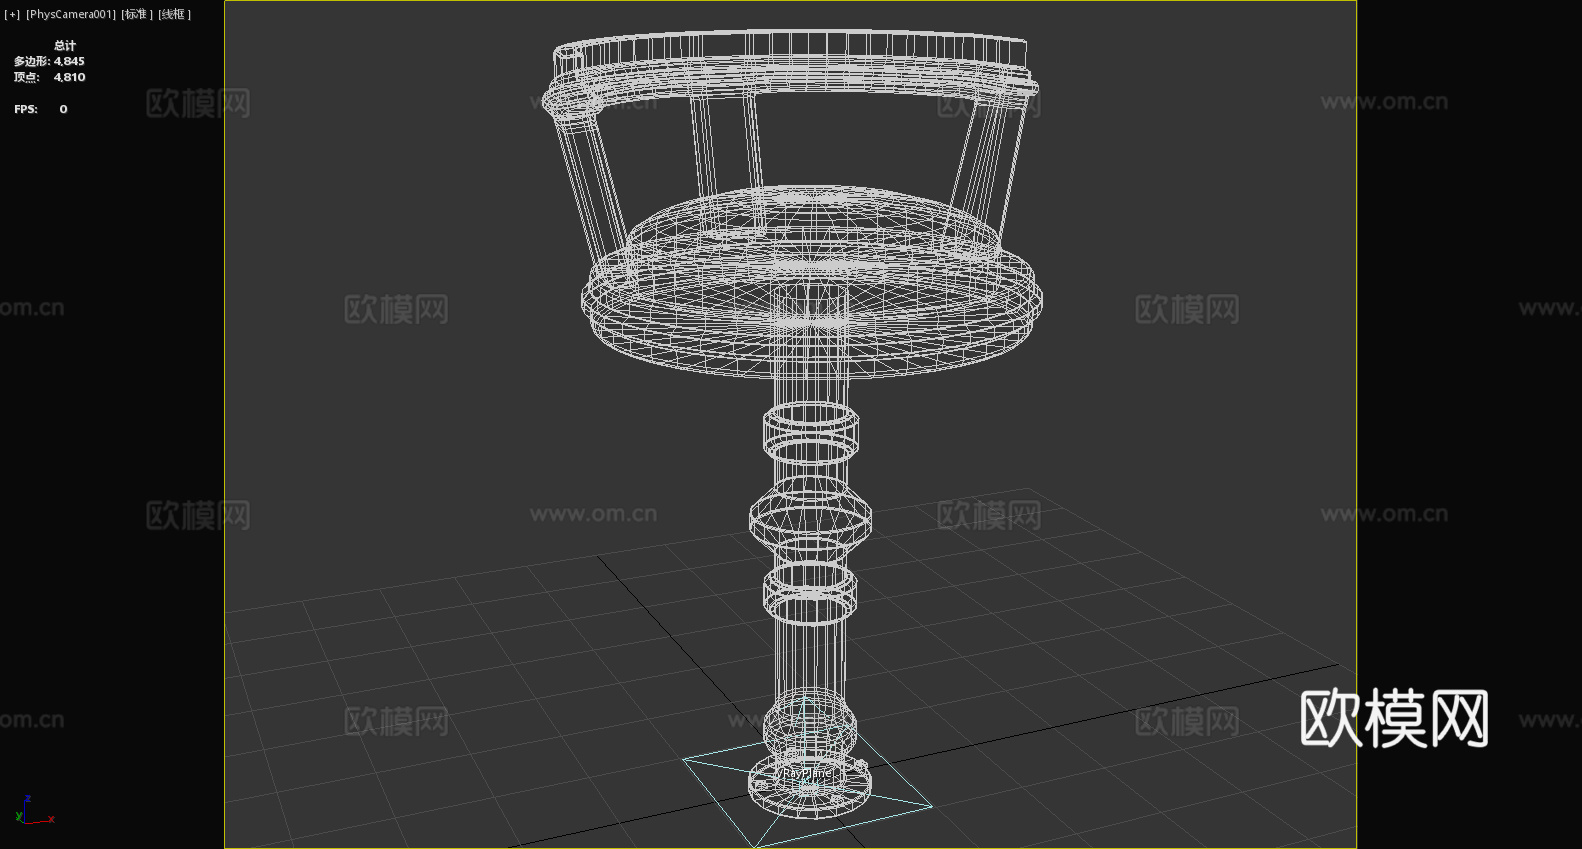Open the [+] viewport general menu
Viewport: 1582px width, 849px height.
[12, 14]
